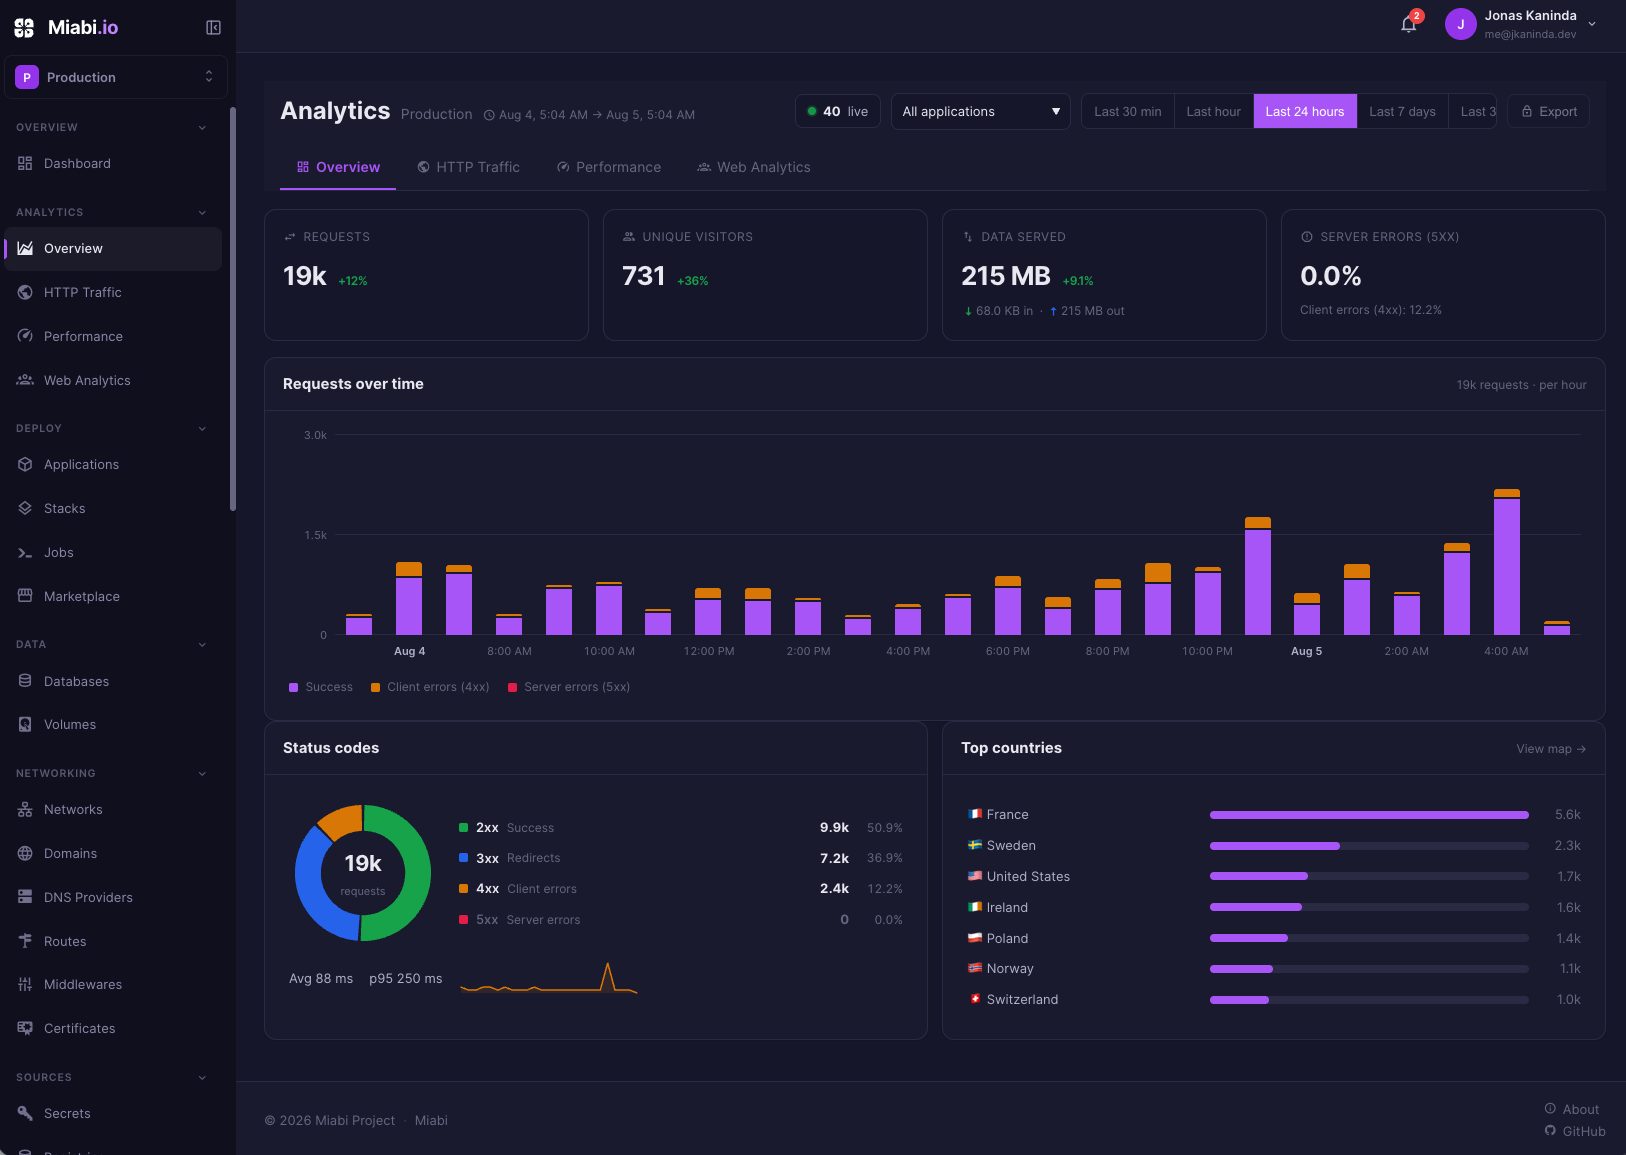Click the Databases icon

click(25, 682)
